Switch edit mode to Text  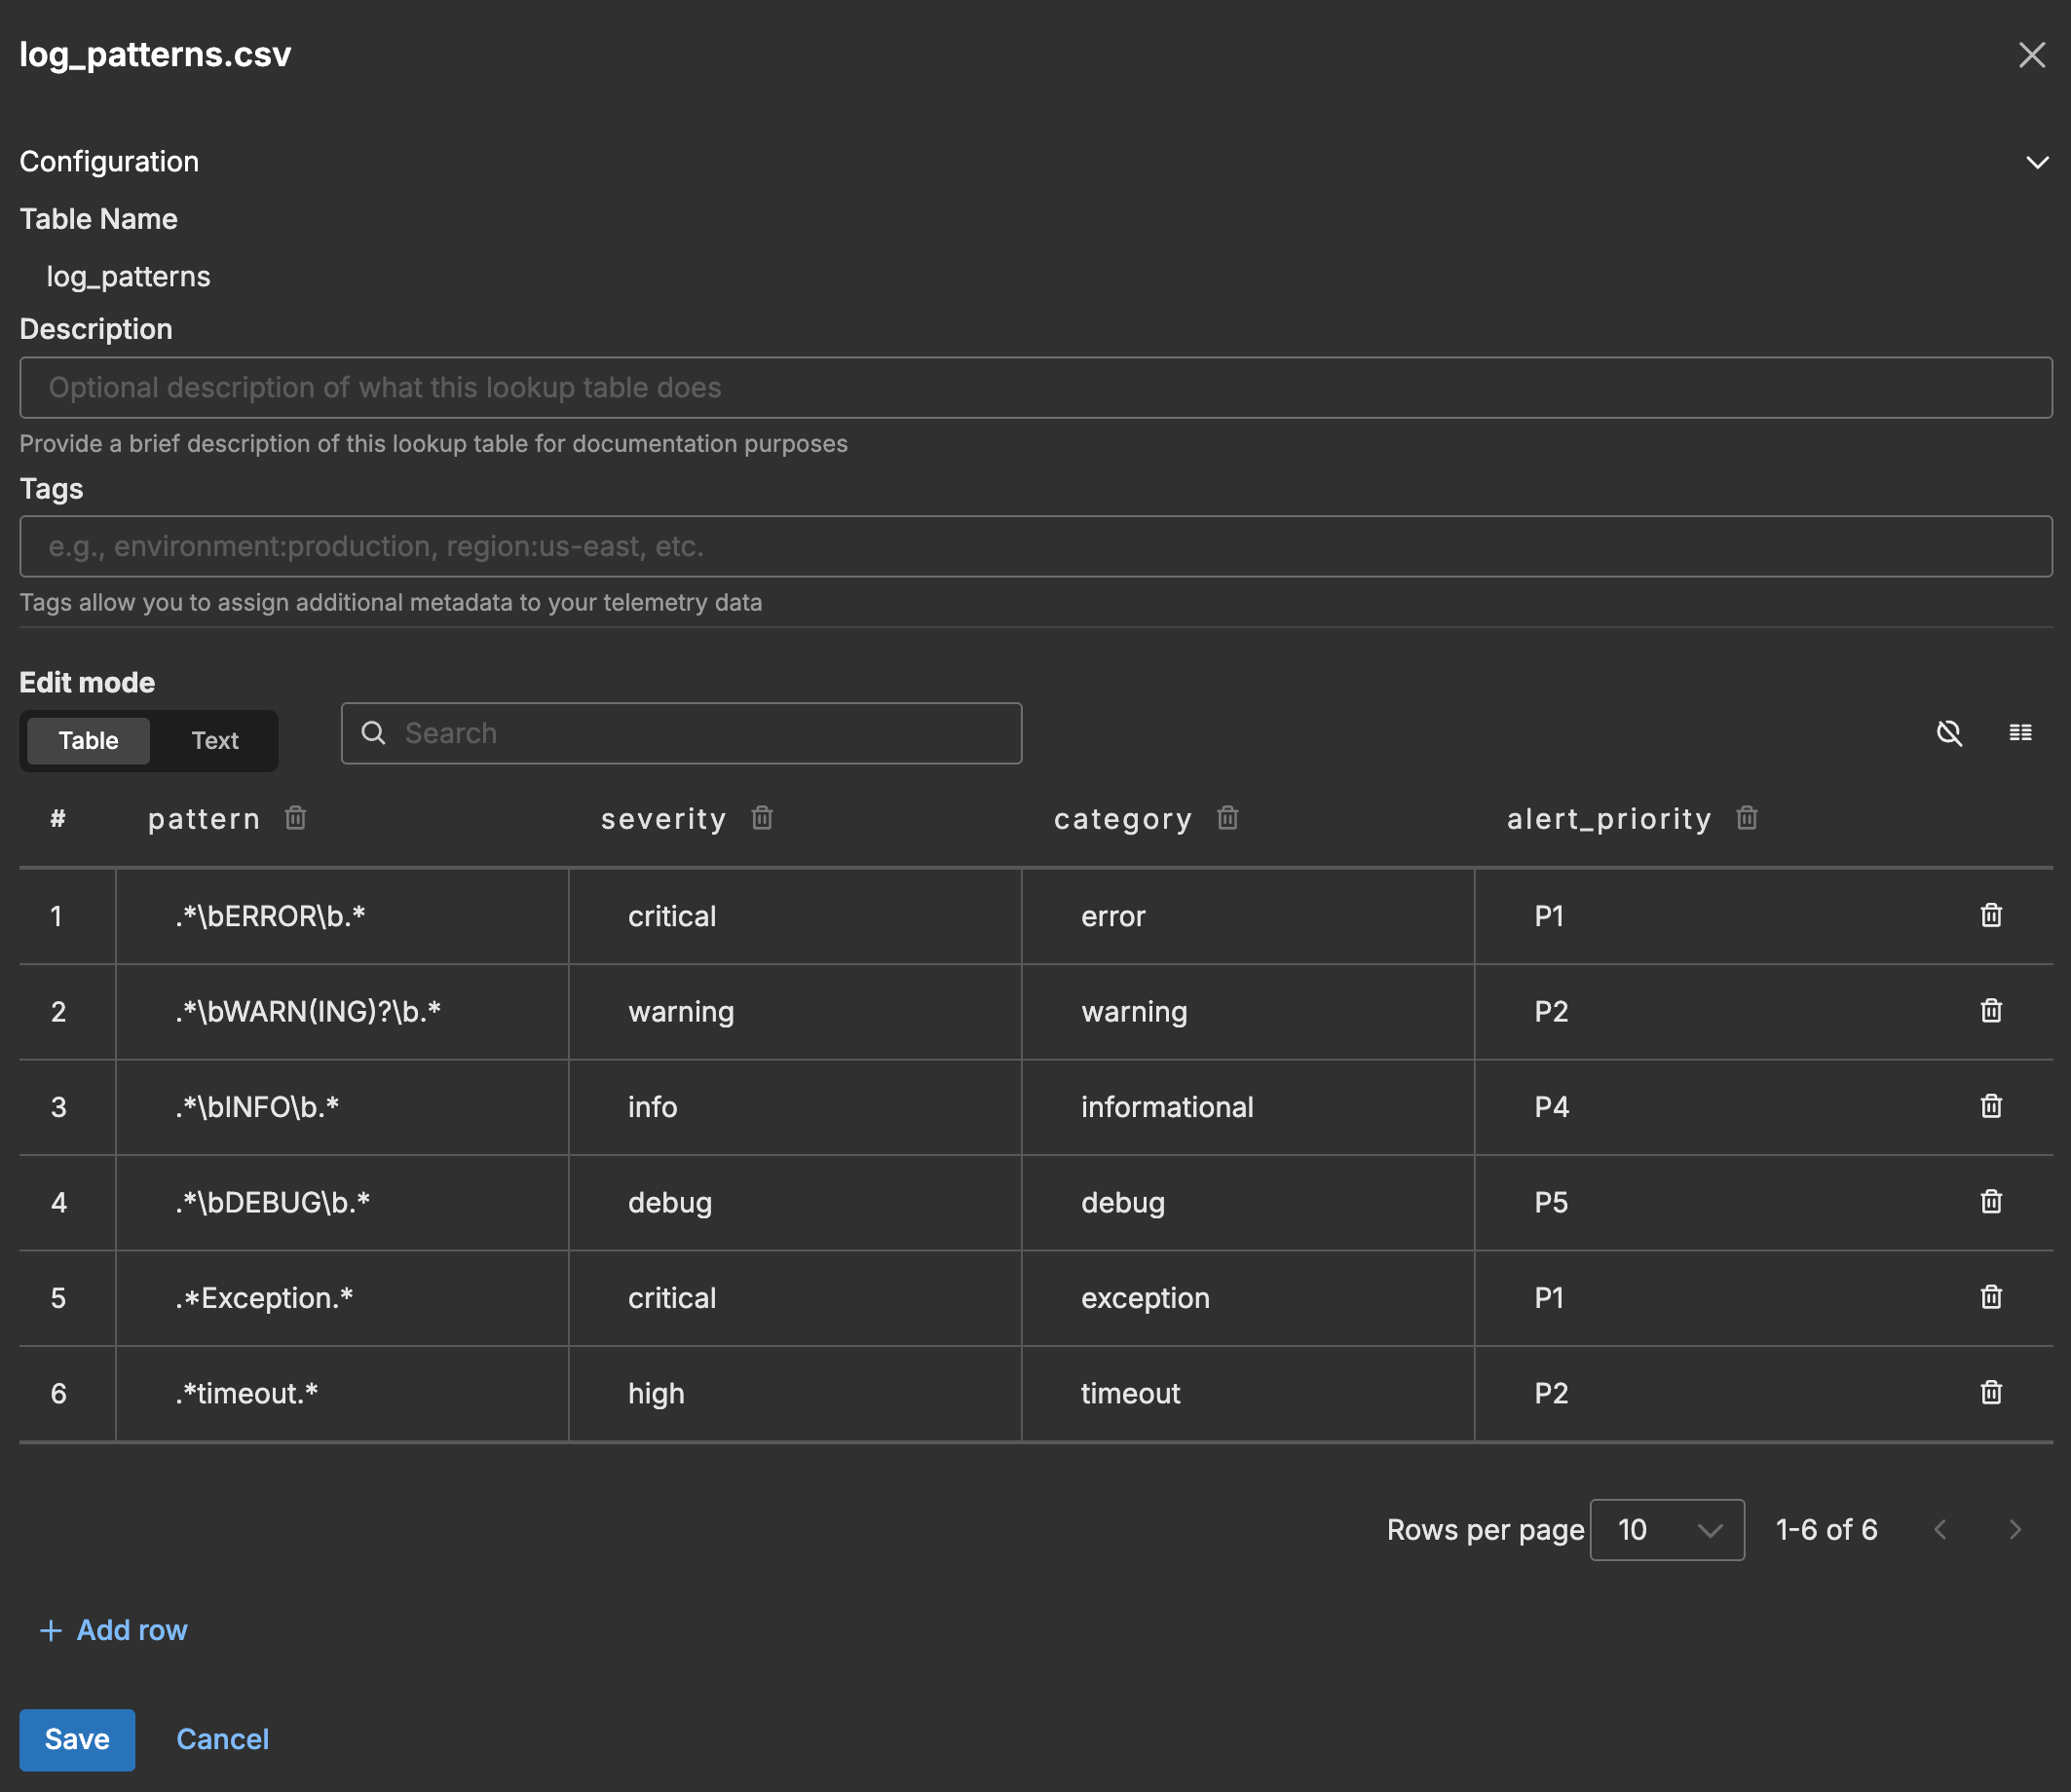(x=215, y=740)
